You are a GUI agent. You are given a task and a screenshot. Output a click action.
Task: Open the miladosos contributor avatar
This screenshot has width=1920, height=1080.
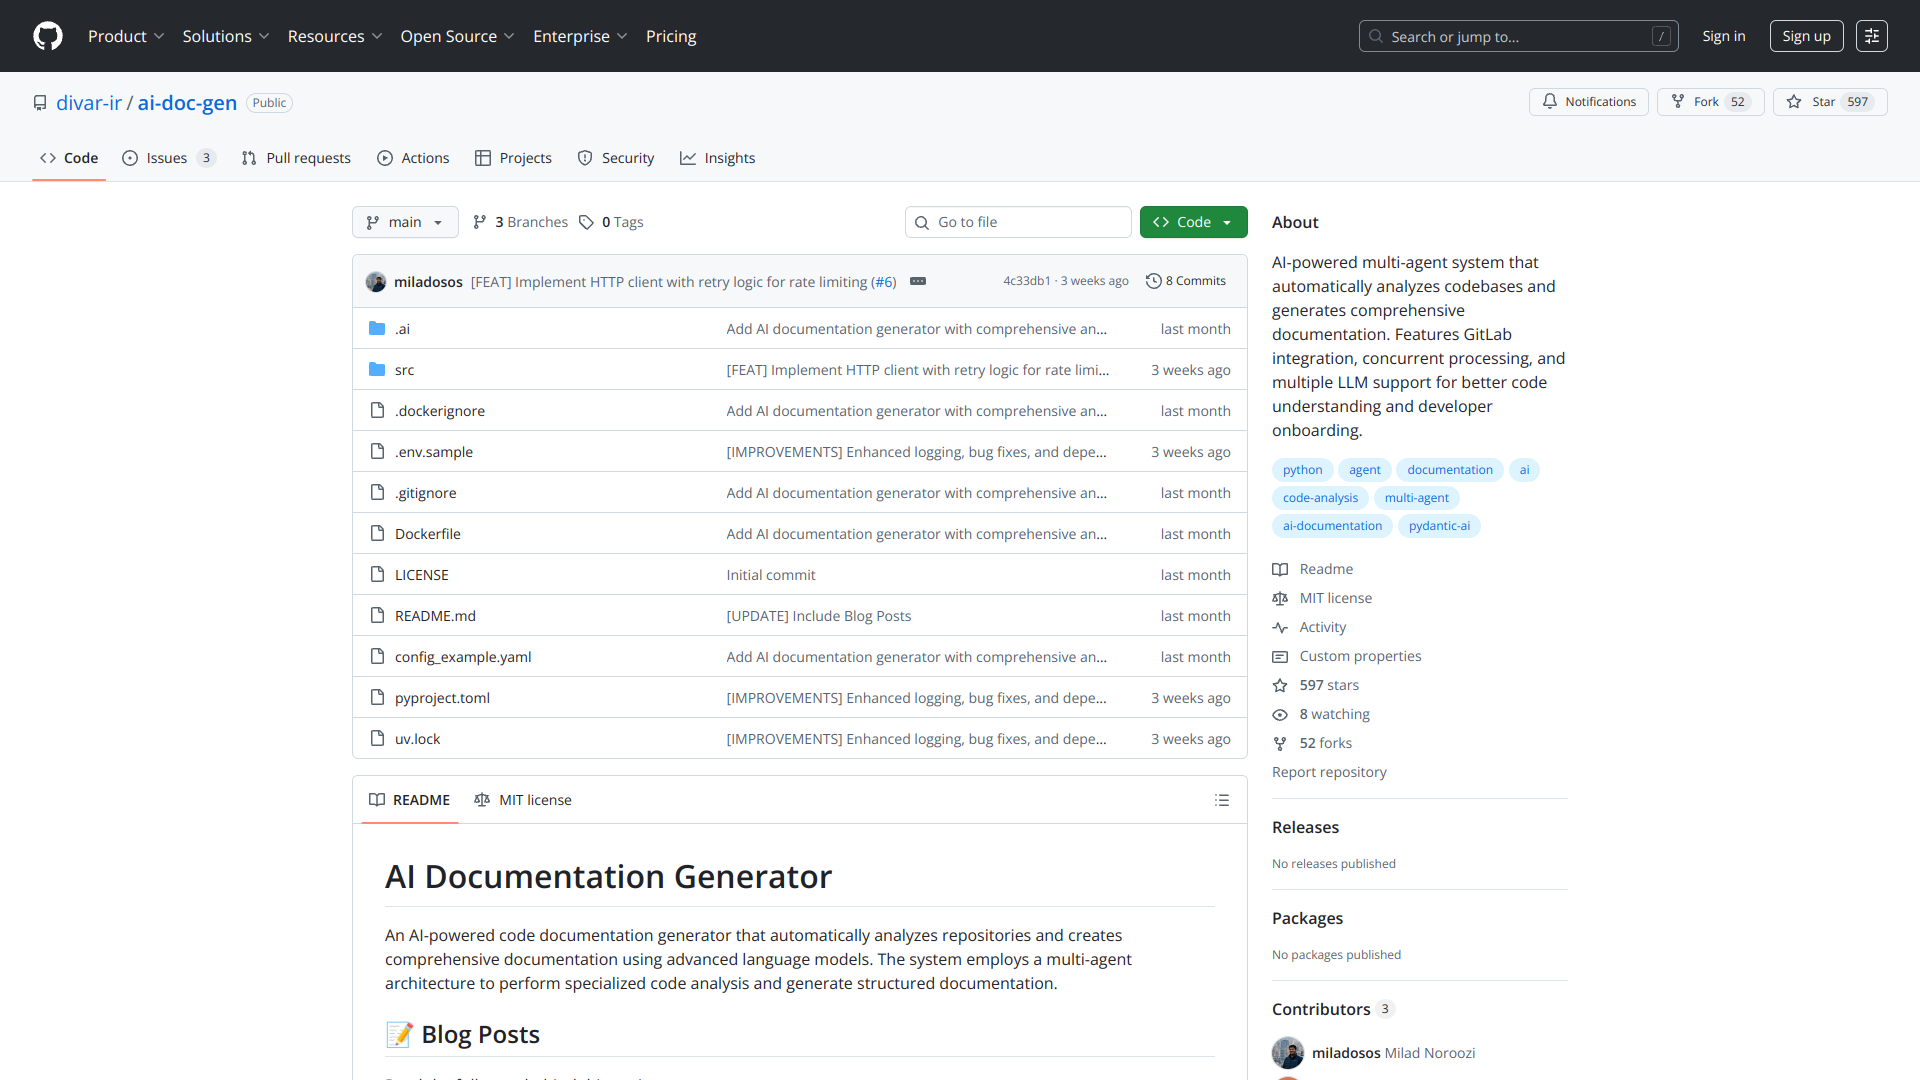point(1287,1052)
